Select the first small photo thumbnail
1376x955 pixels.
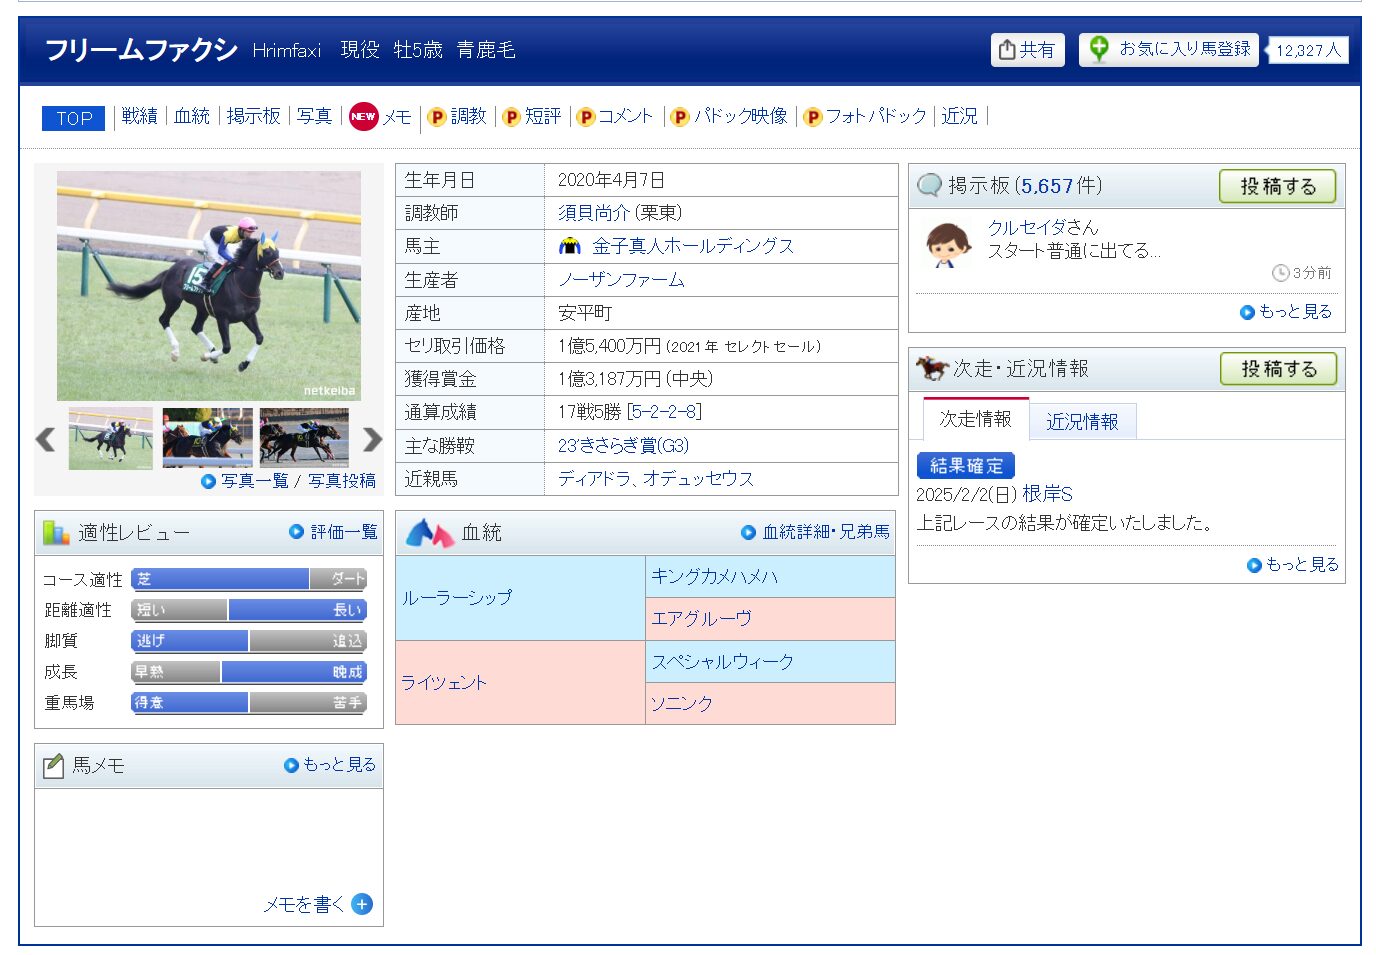111,438
